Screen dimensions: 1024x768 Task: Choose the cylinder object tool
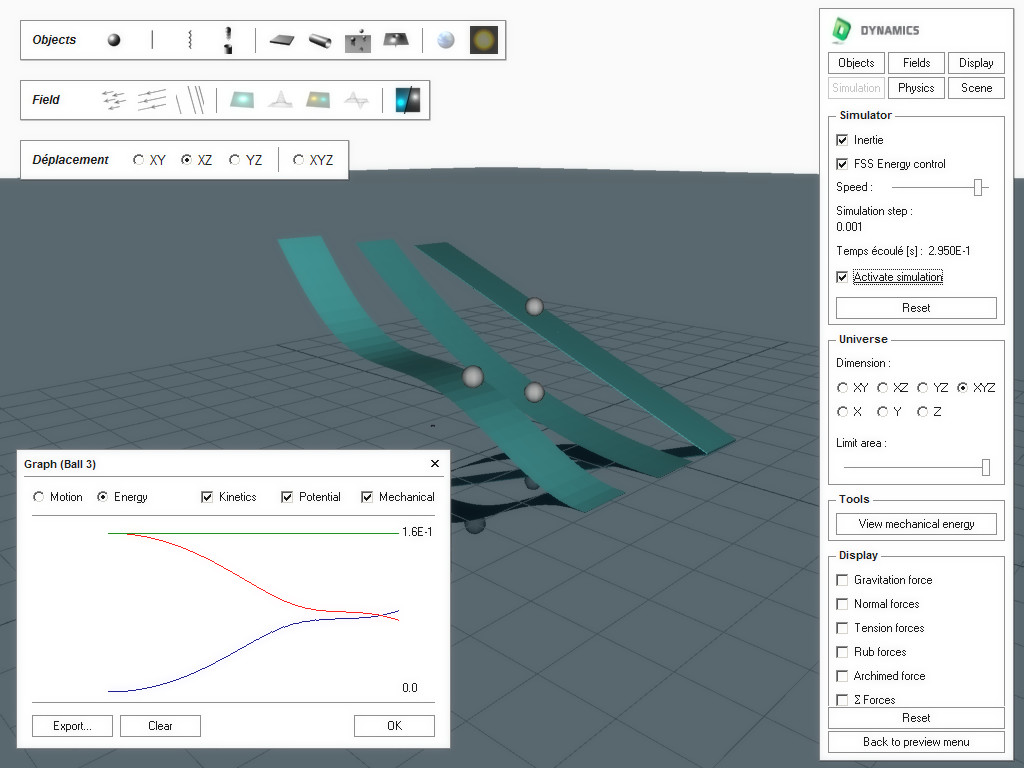pyautogui.click(x=318, y=42)
